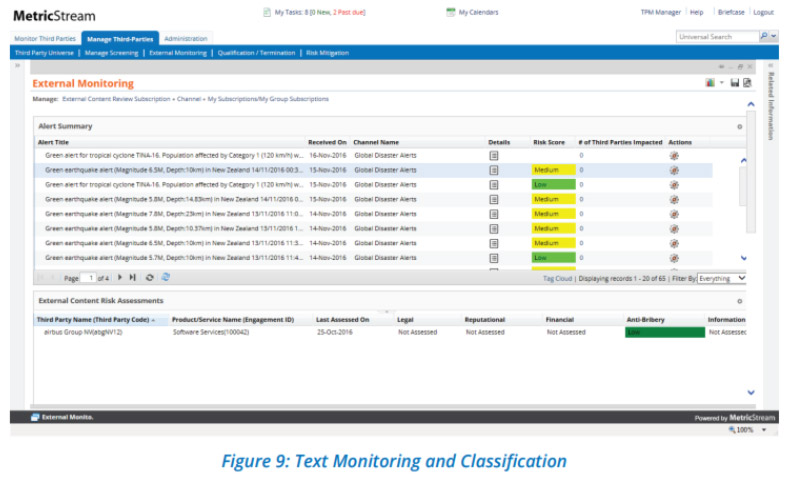Image resolution: width=793 pixels, height=480 pixels.
Task: Click the Logout link
Action: pos(763,12)
